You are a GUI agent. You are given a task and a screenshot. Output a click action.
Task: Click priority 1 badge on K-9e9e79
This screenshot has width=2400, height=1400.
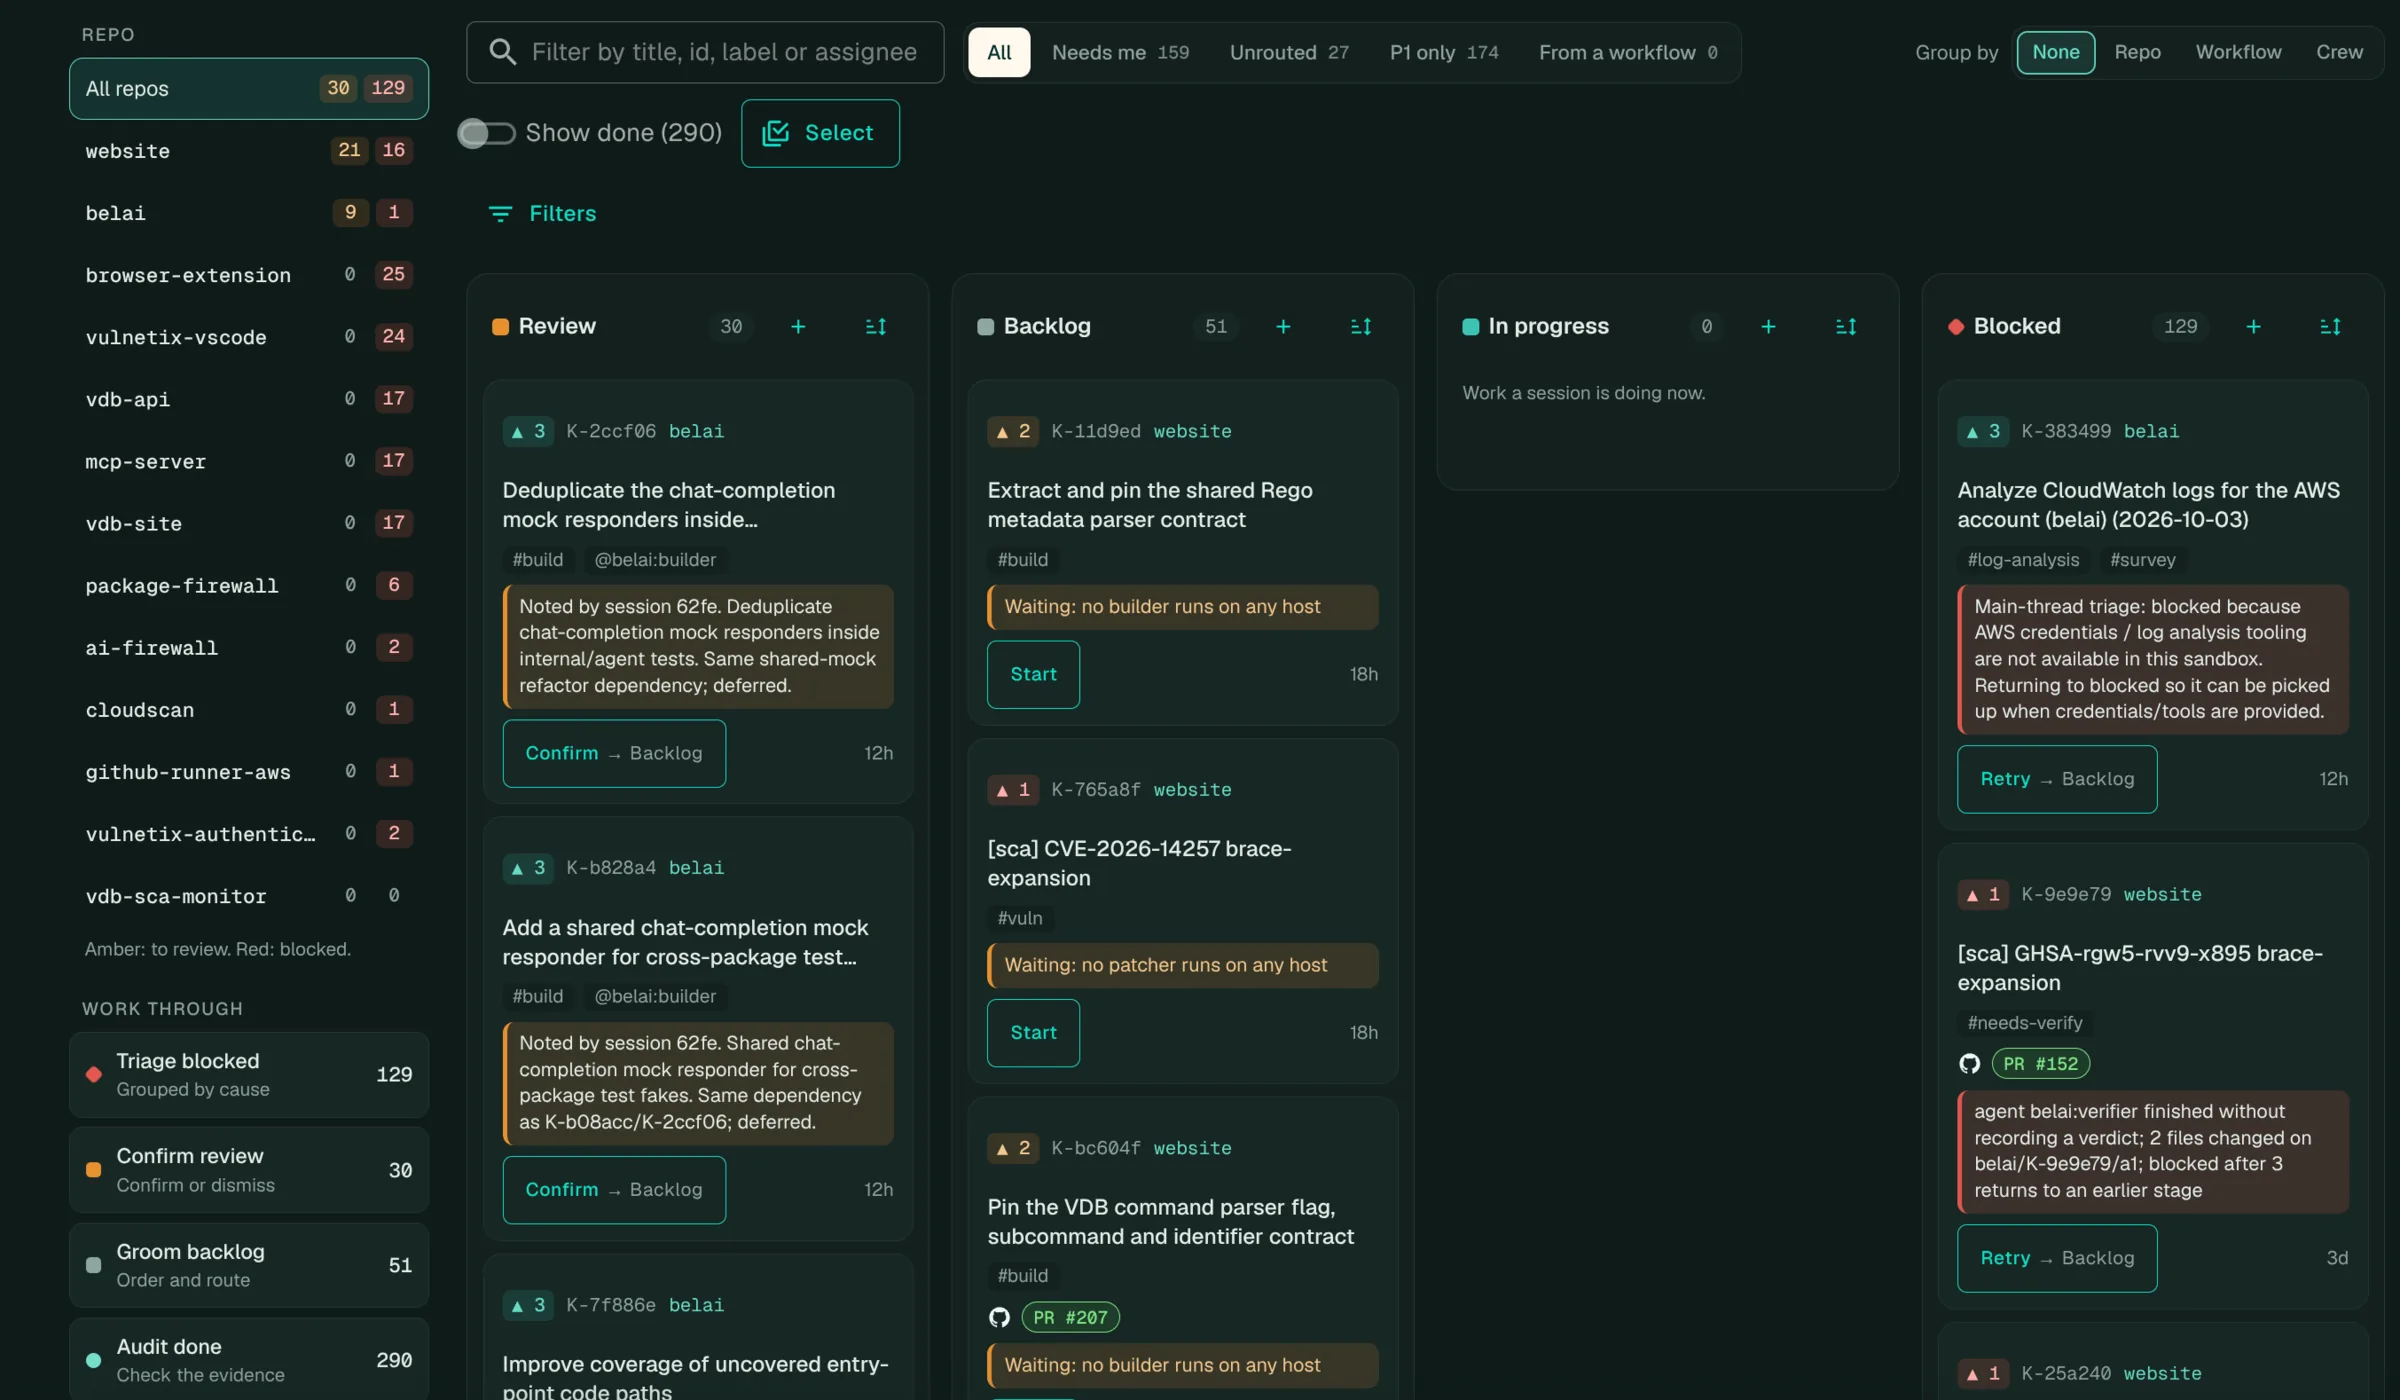click(x=1983, y=895)
